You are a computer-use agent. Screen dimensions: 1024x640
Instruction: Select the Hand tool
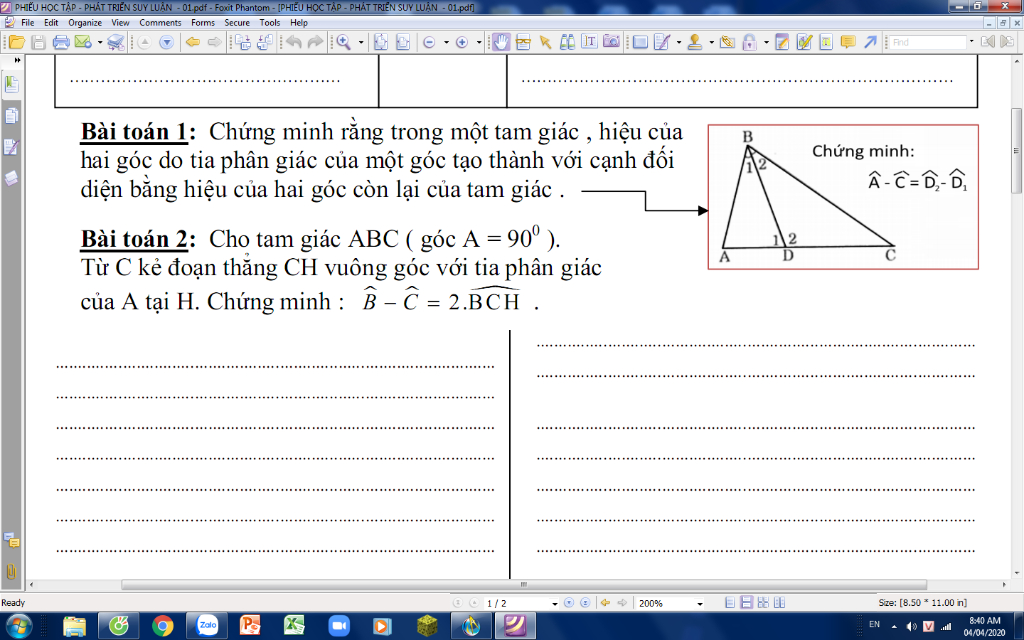click(x=501, y=42)
